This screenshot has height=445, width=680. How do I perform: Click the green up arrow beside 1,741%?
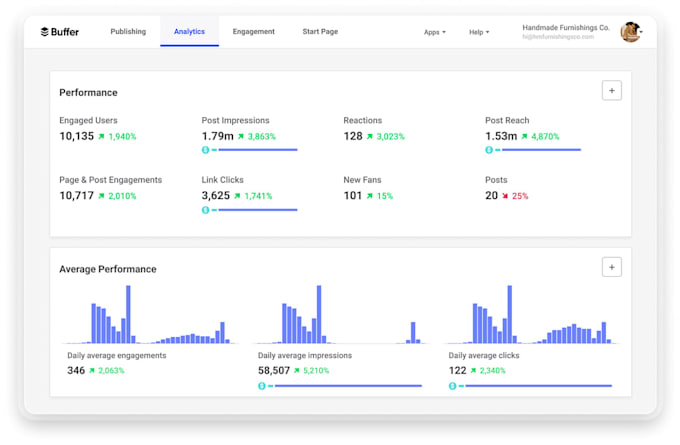pyautogui.click(x=237, y=196)
